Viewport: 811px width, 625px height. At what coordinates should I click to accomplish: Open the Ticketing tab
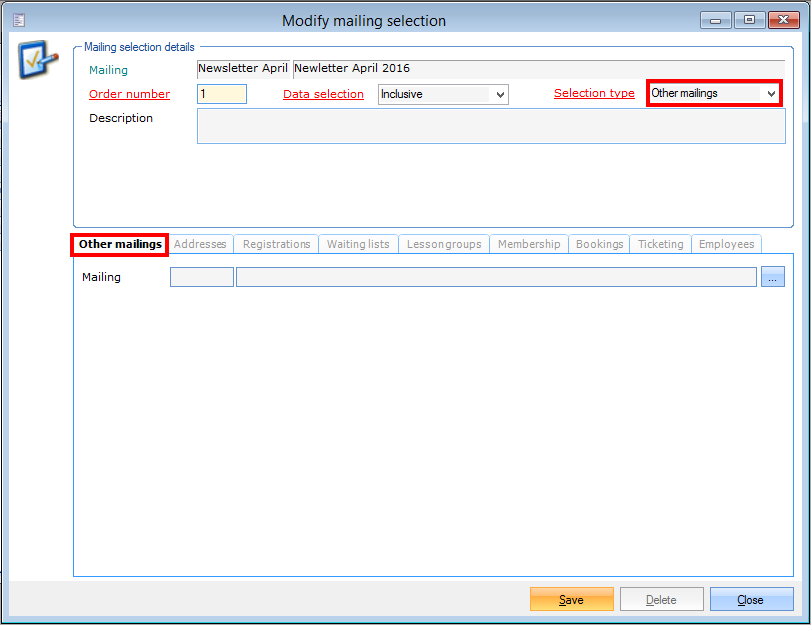point(660,244)
